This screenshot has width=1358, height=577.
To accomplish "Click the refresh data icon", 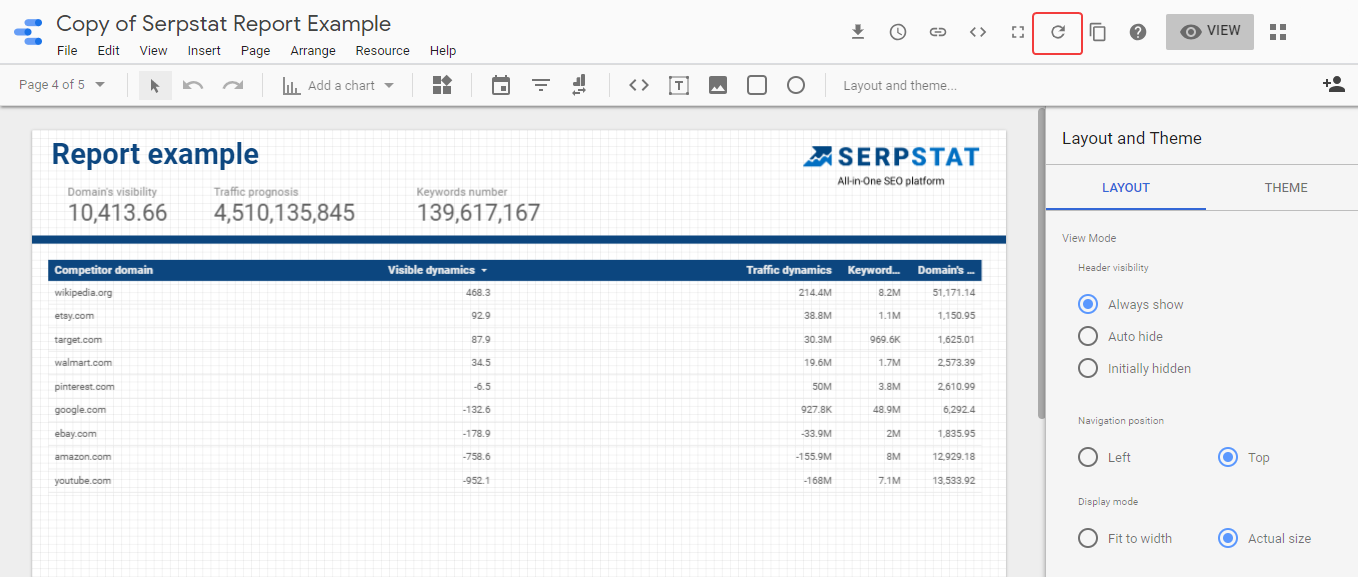I will (1058, 32).
